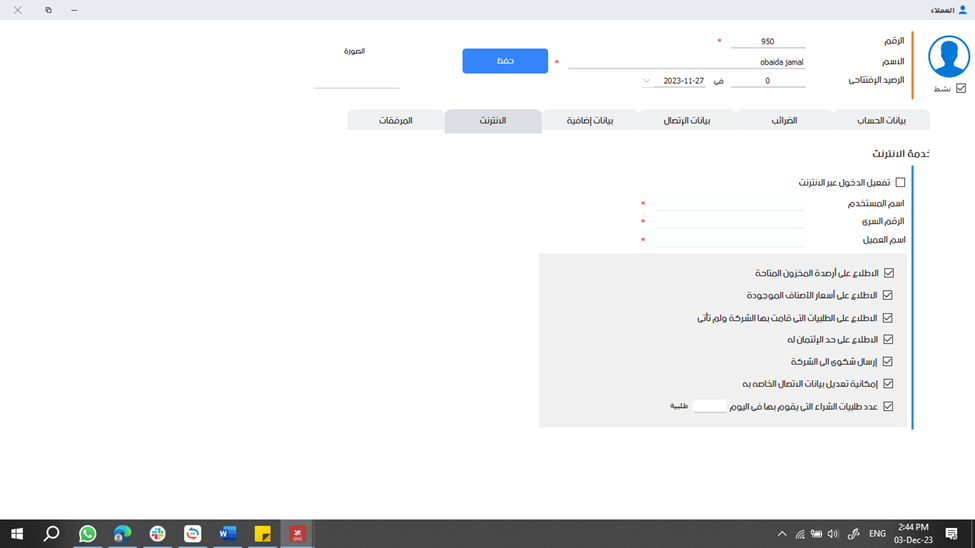Open the blue sync app taskbar icon
Screen dimensions: 975x548
point(193,534)
